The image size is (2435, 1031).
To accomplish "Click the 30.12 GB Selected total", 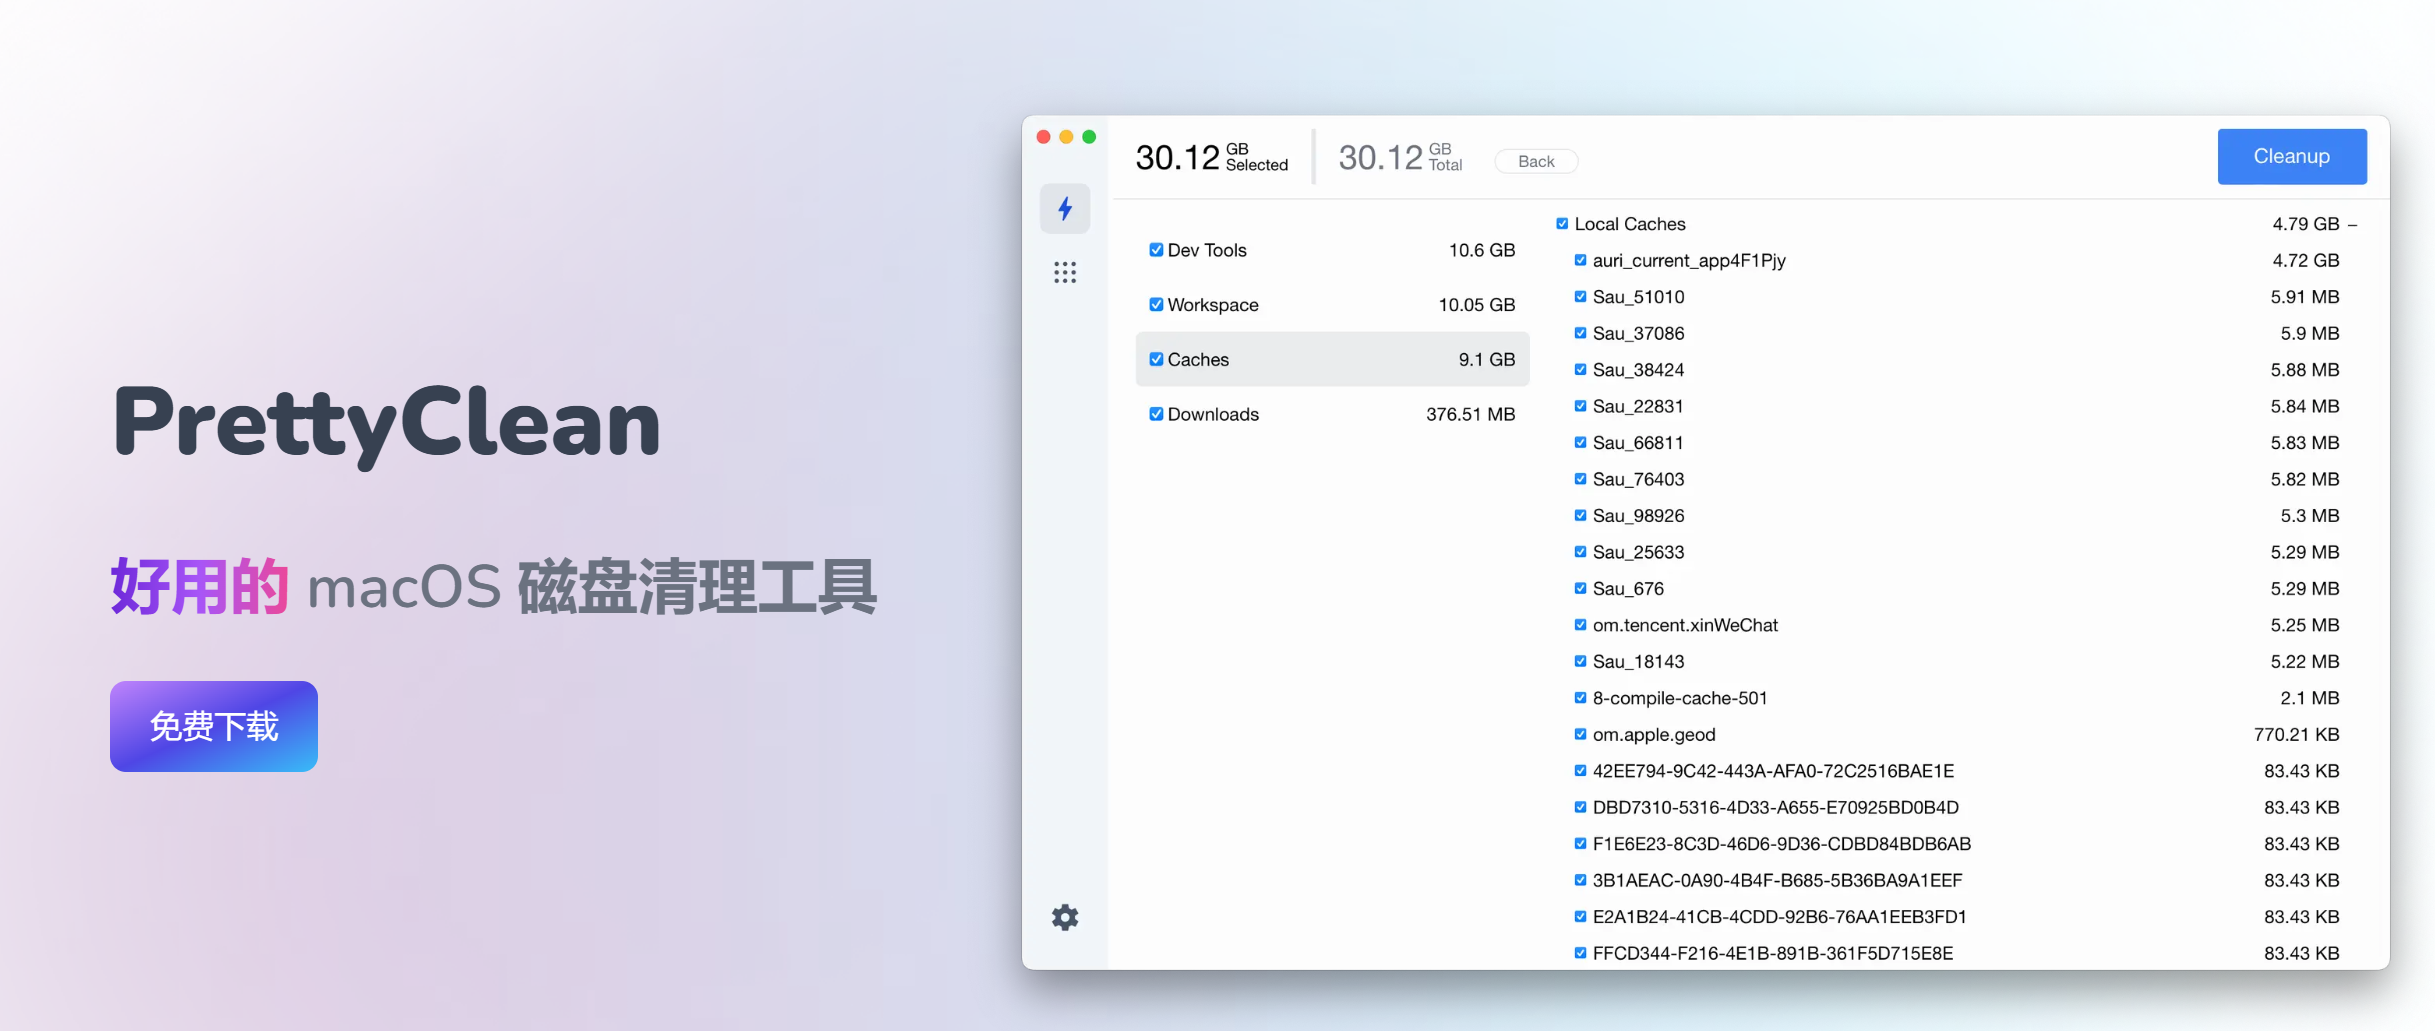I will [1212, 157].
